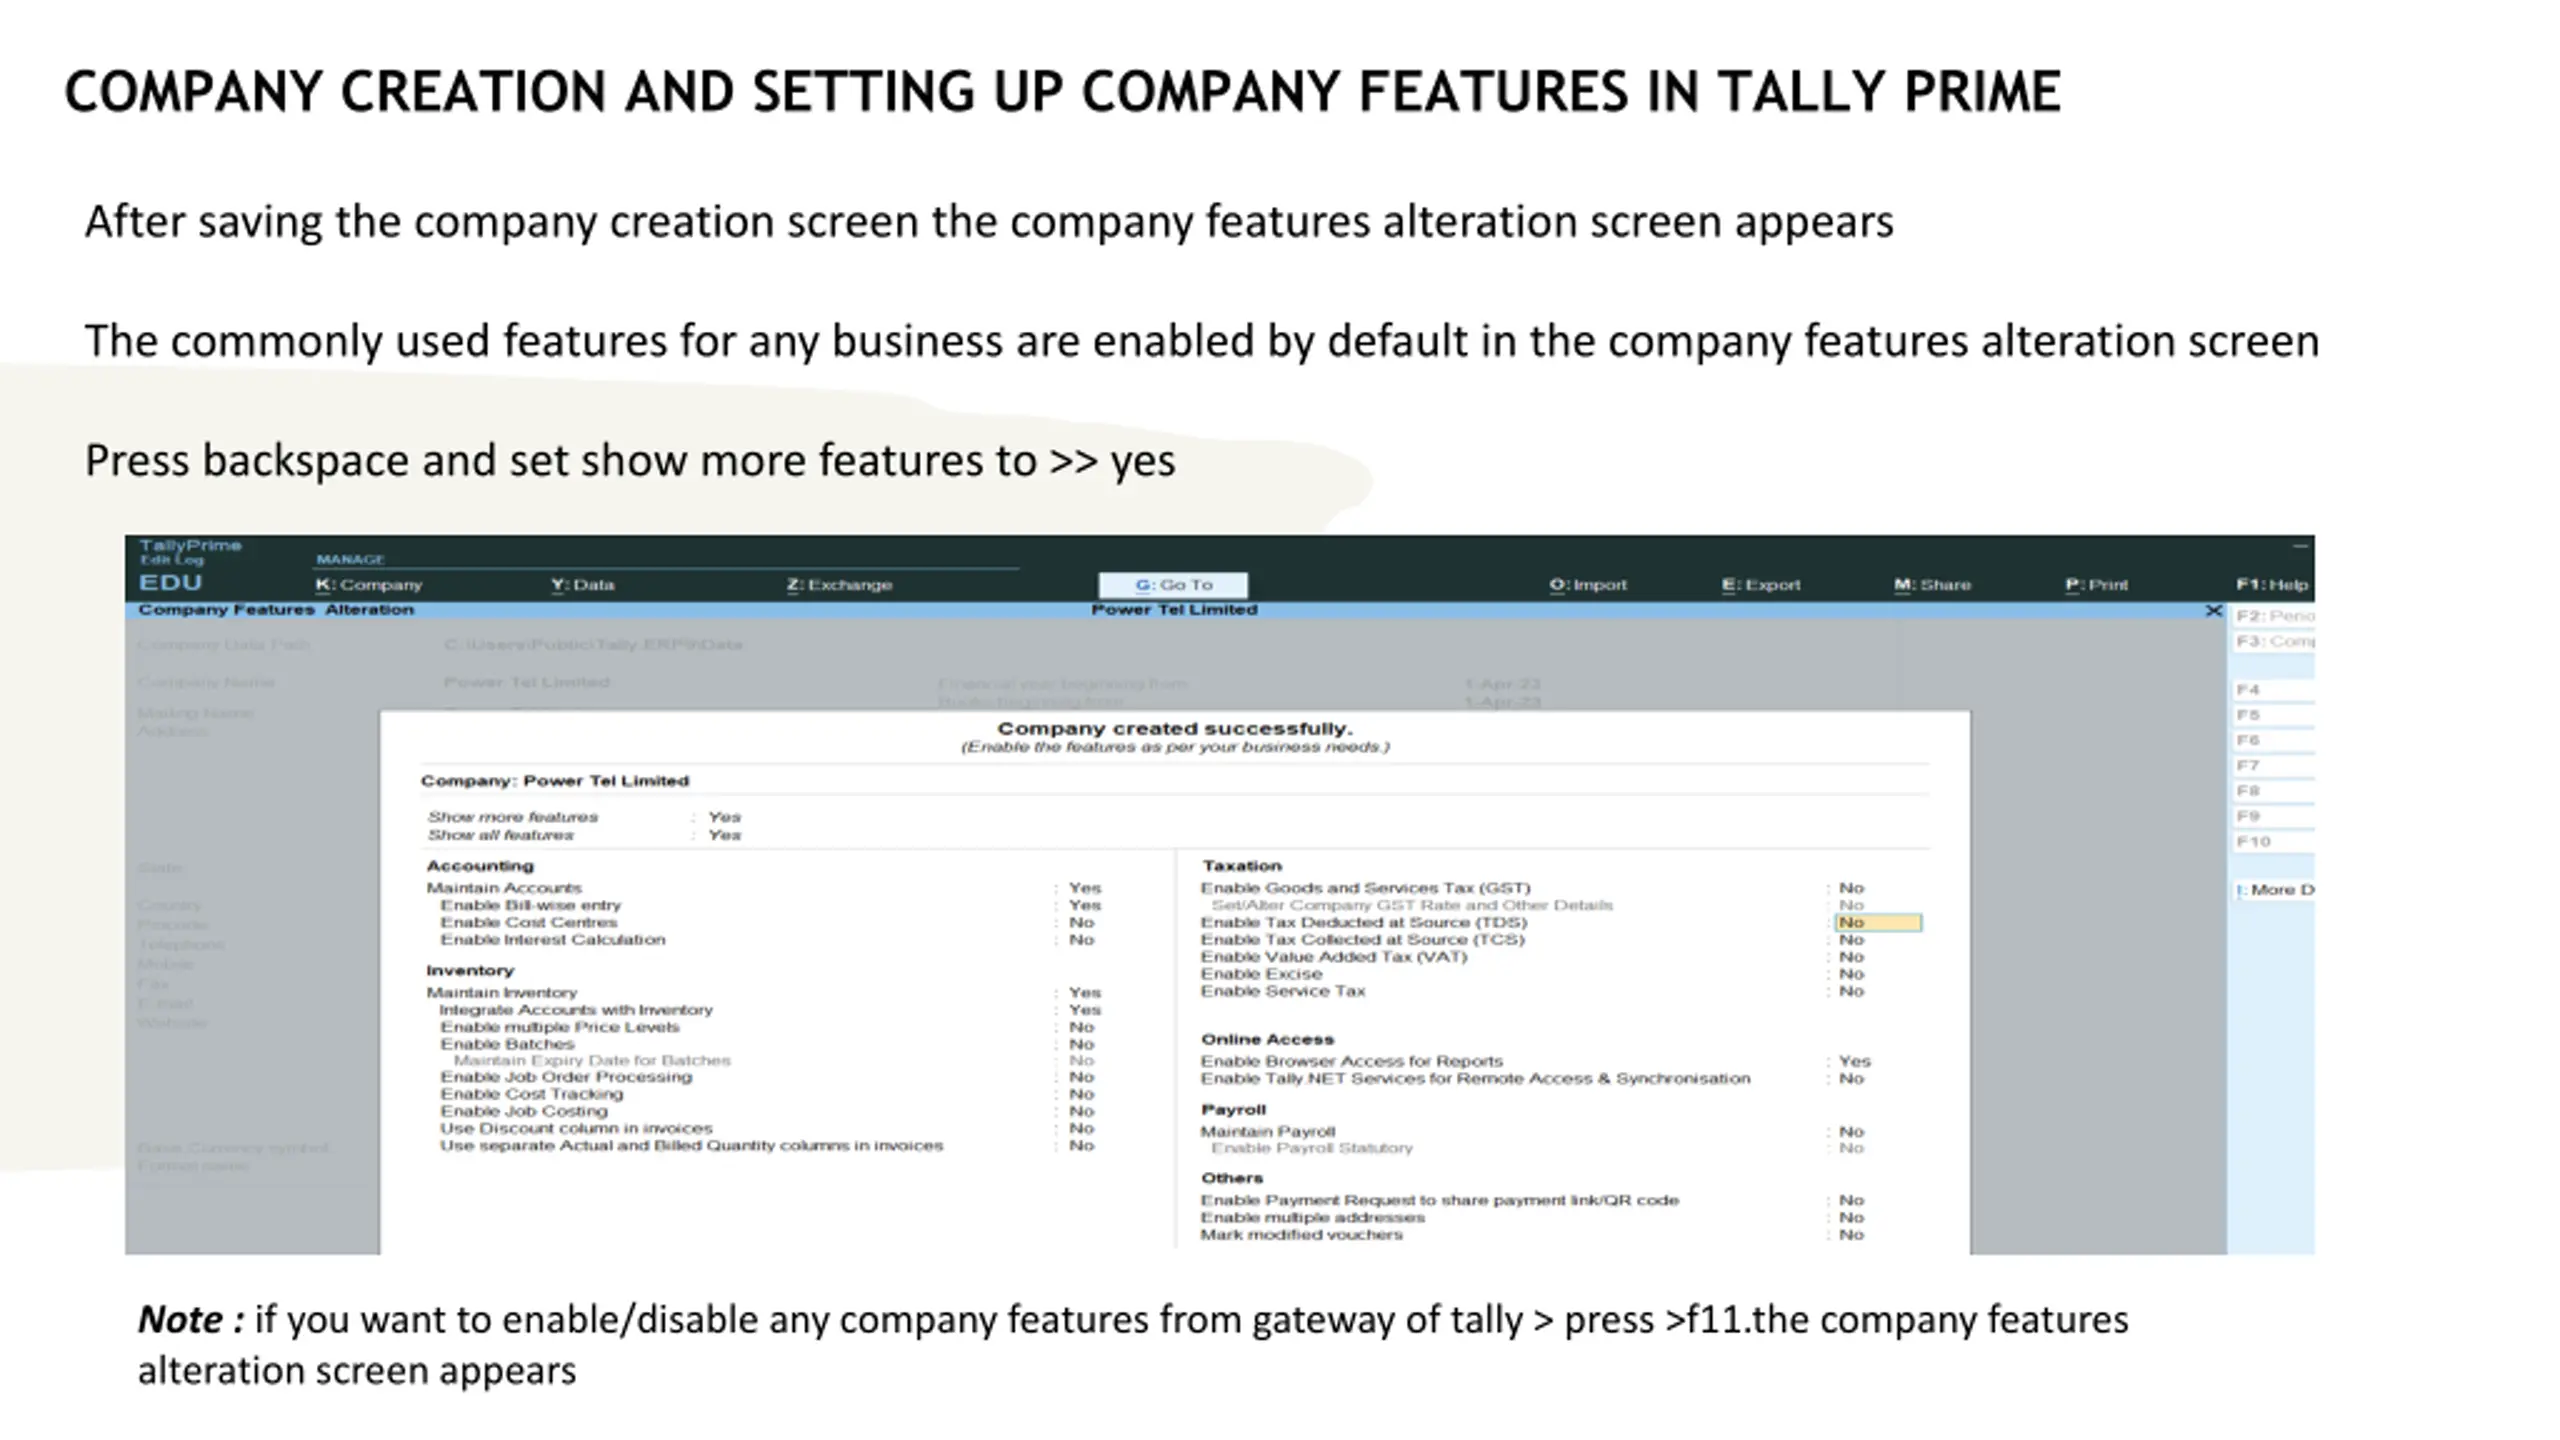Click the More Details sidebar button
The width and height of the screenshot is (2560, 1440).
2274,890
